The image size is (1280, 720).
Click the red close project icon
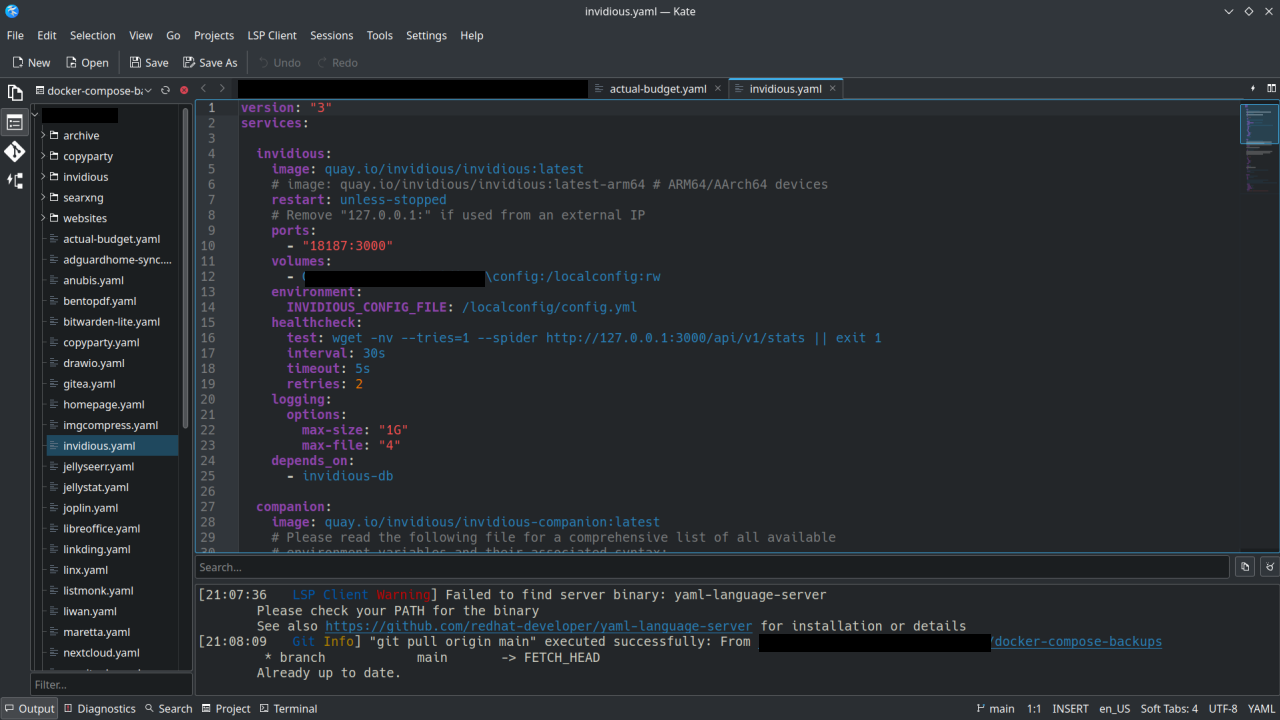point(184,90)
